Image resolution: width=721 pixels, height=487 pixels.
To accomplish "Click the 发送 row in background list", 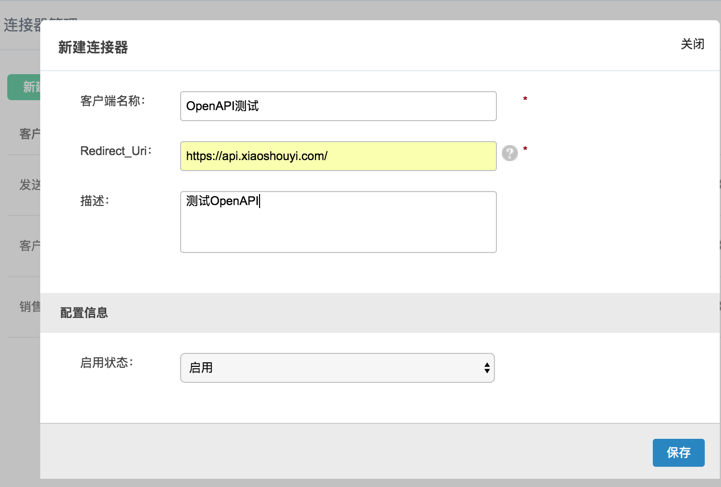I will click(x=30, y=185).
